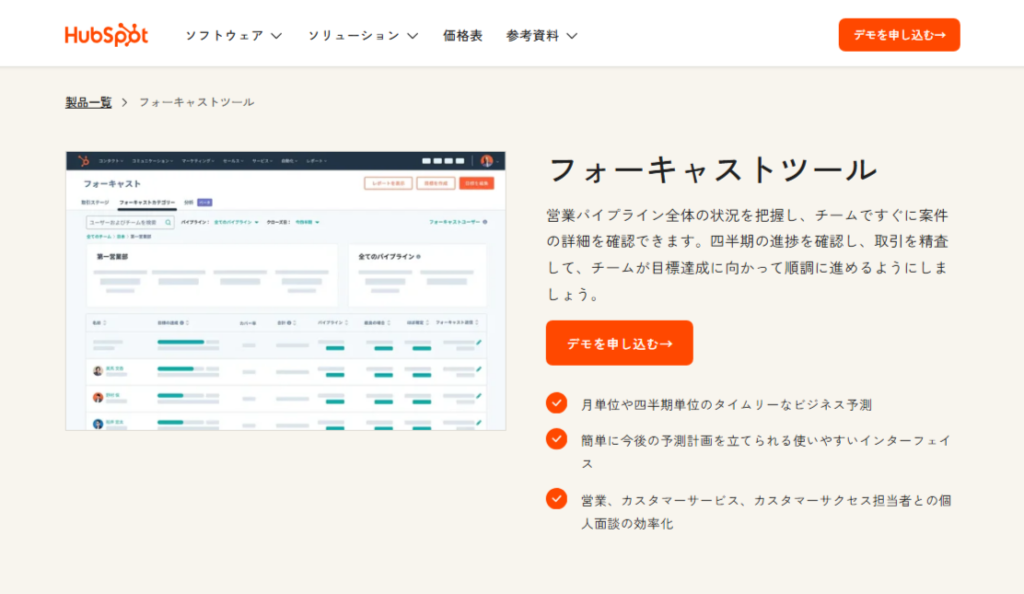Go to the 価格表 page
Screen dimensions: 1024x594
462,35
